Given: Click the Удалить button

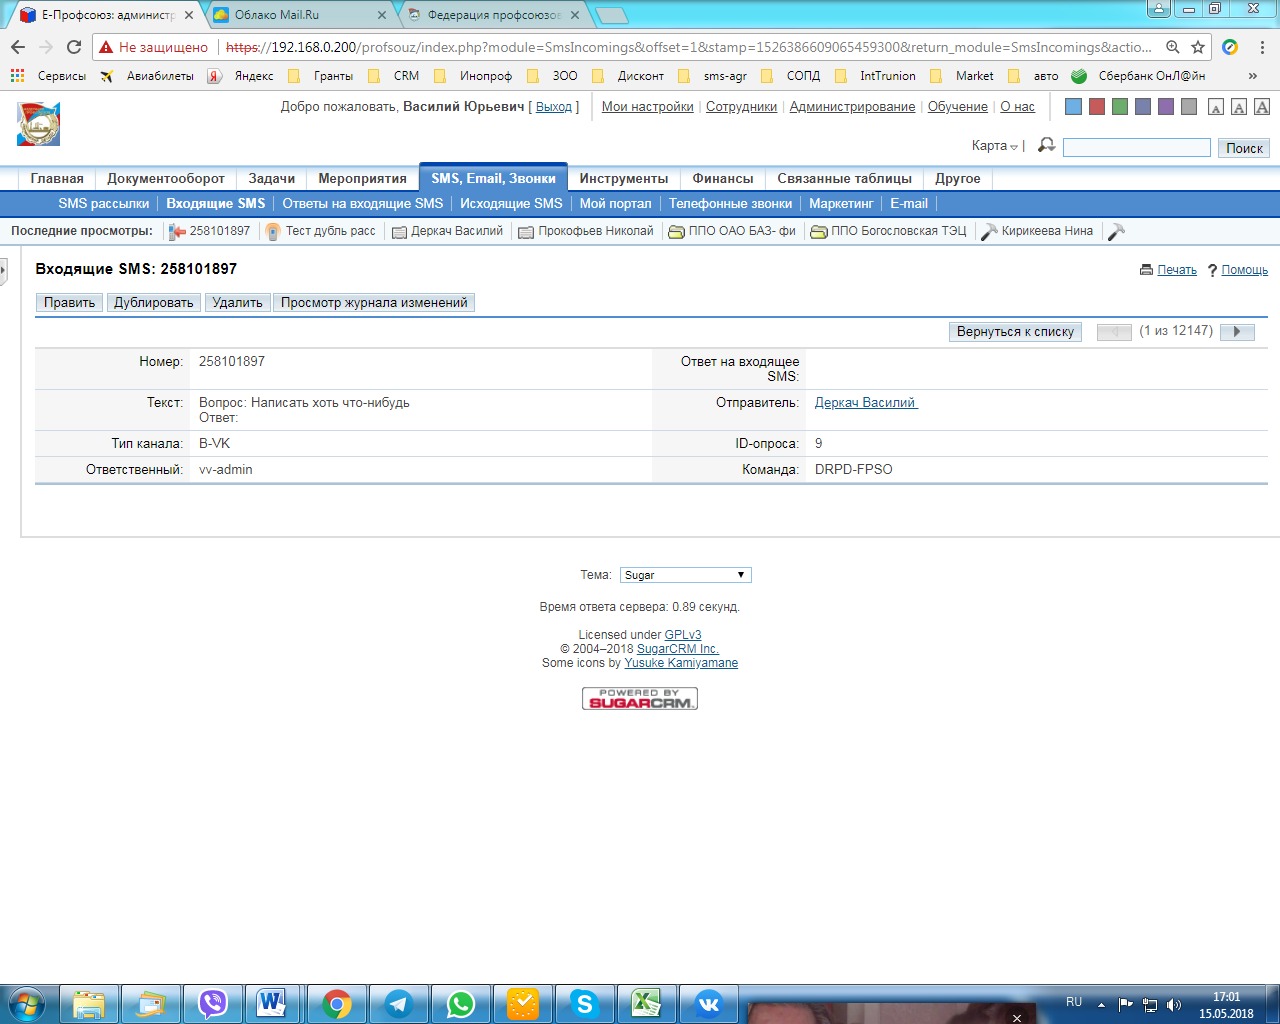Looking at the screenshot, I should (237, 302).
